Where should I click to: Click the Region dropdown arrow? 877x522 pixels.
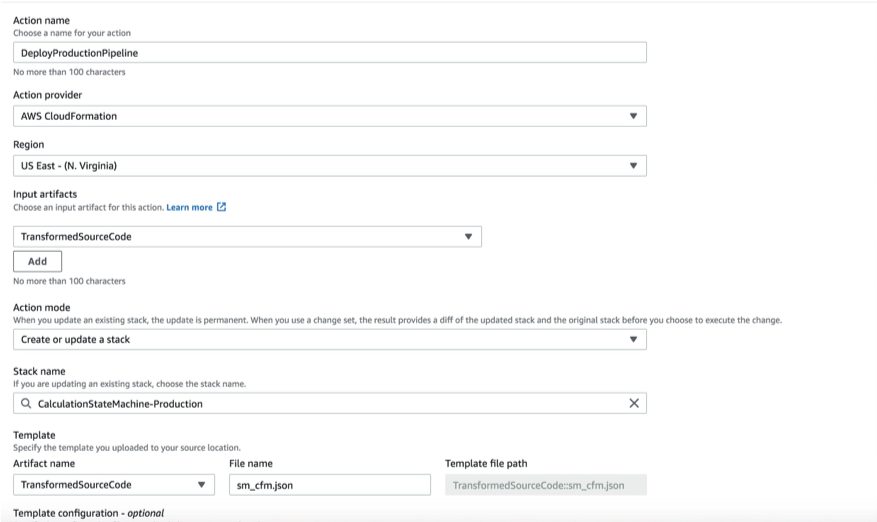[x=633, y=166]
